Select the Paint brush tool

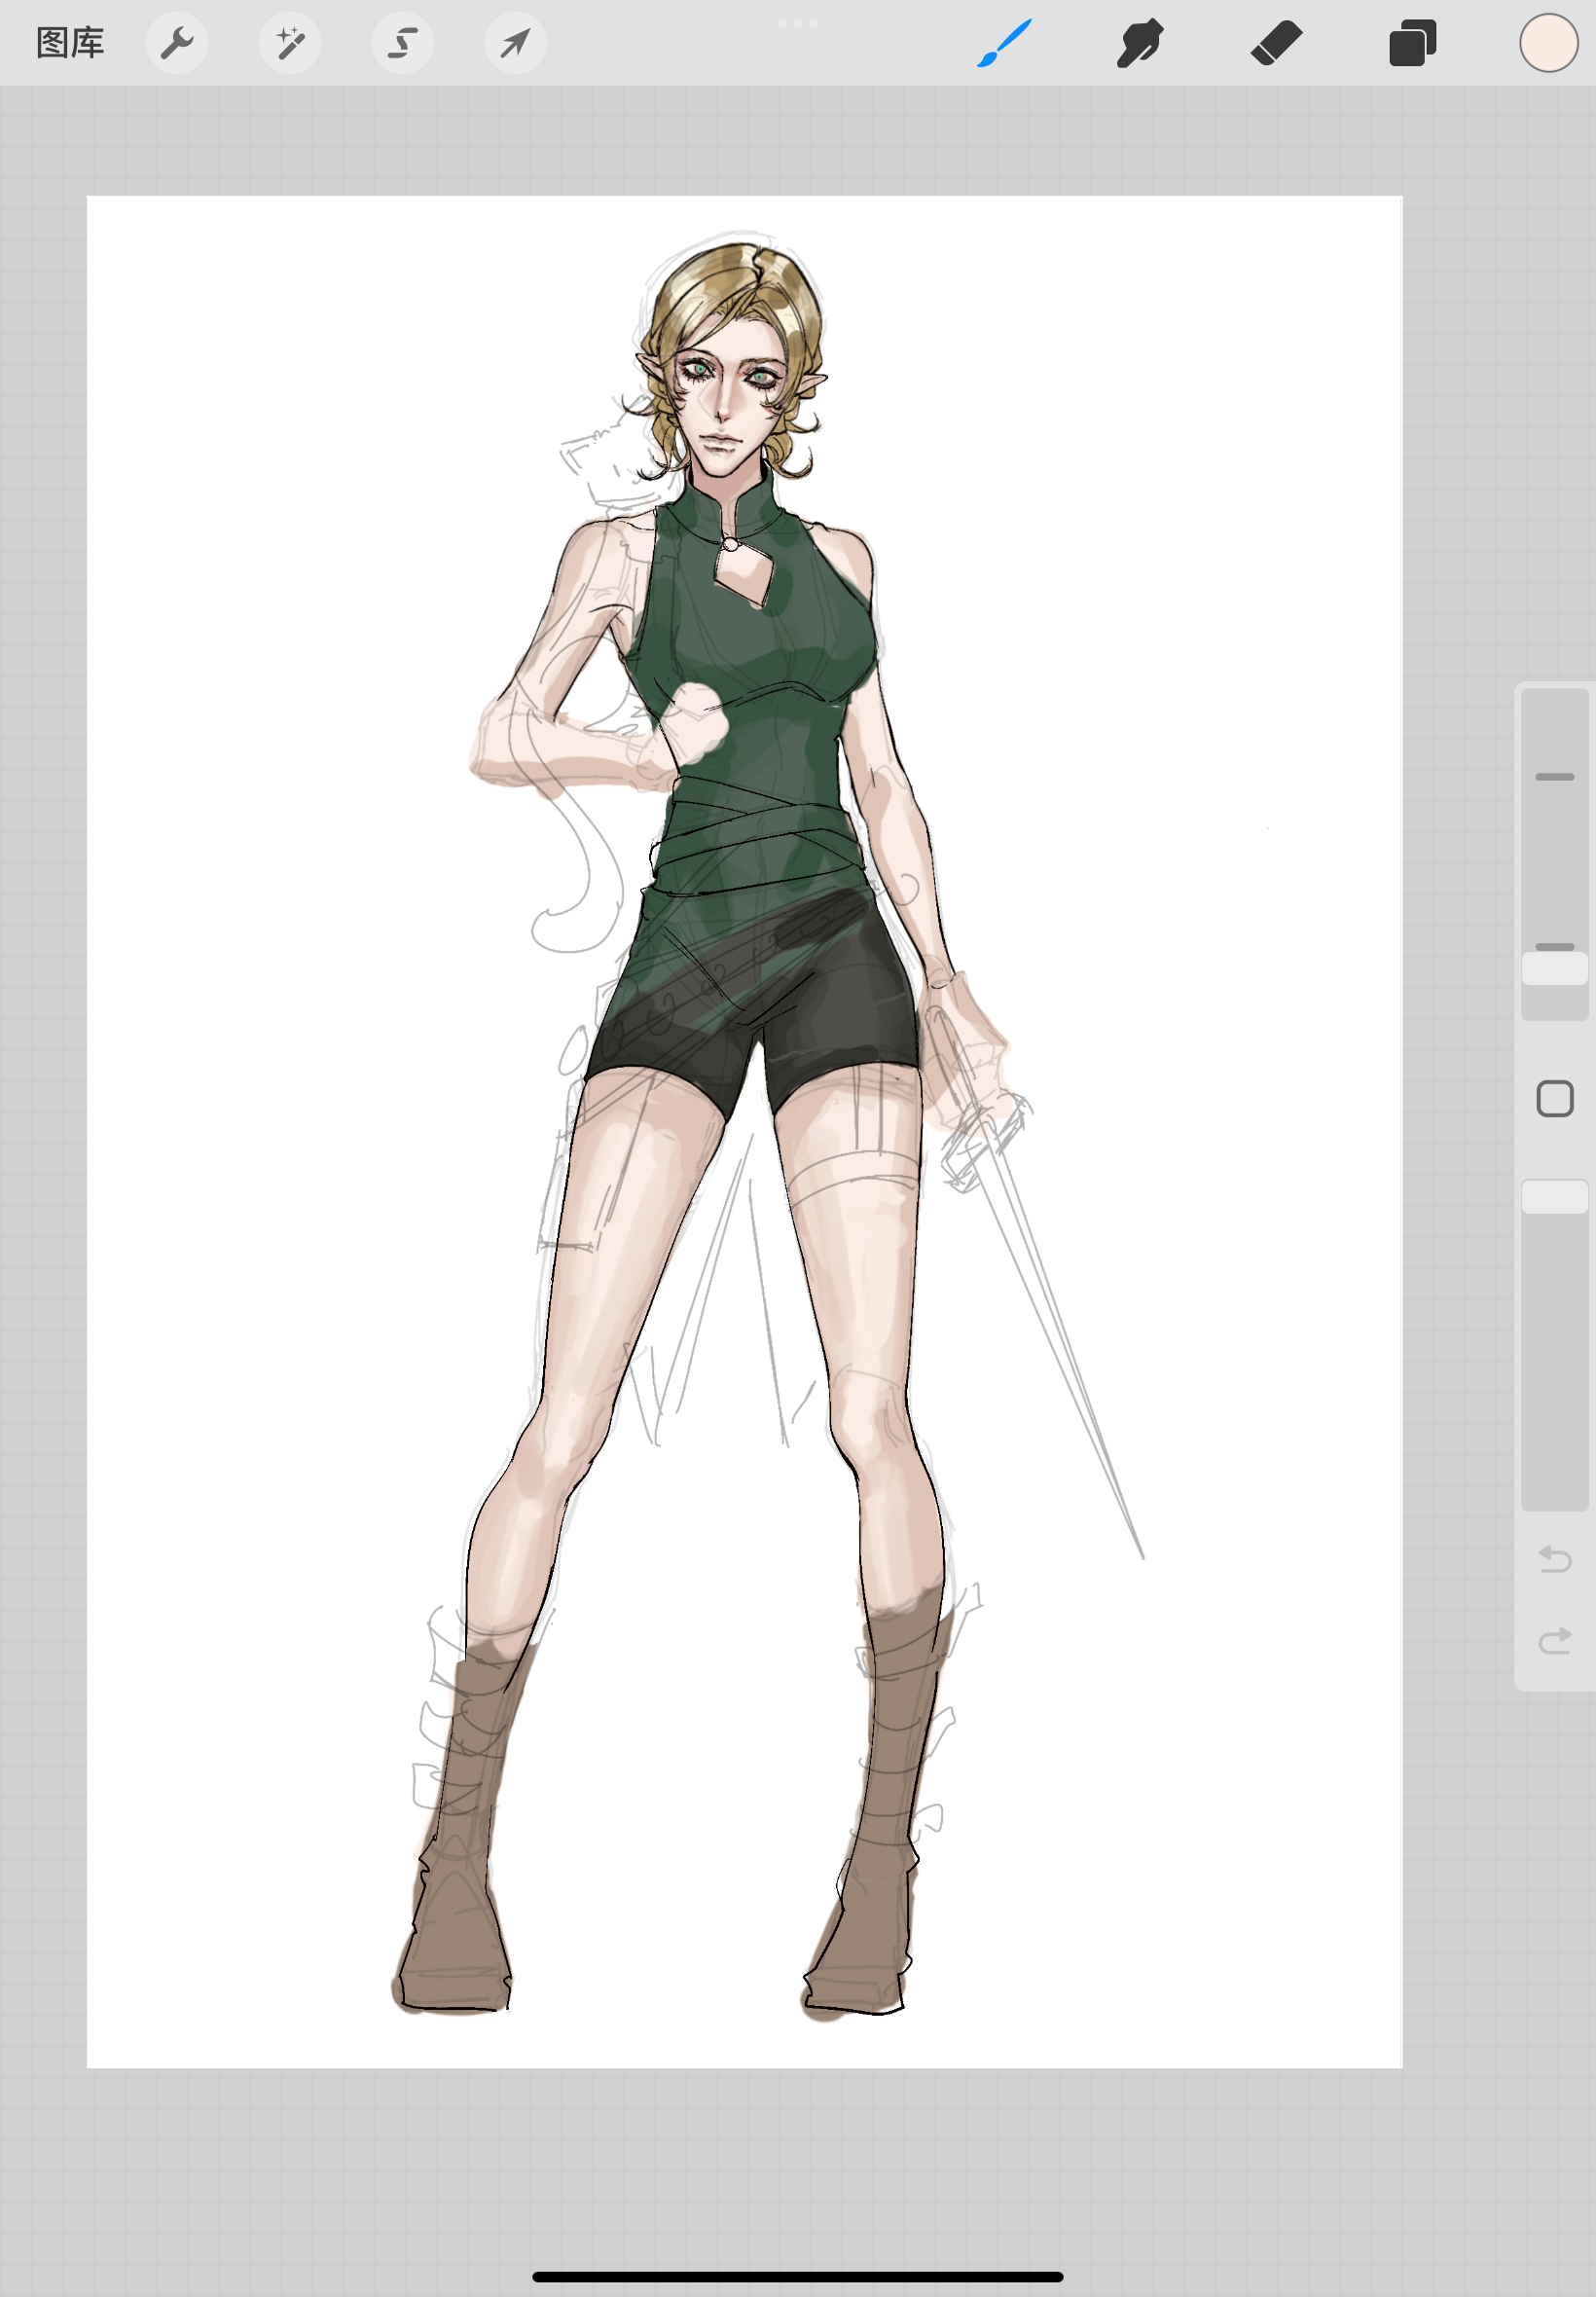tap(1004, 43)
